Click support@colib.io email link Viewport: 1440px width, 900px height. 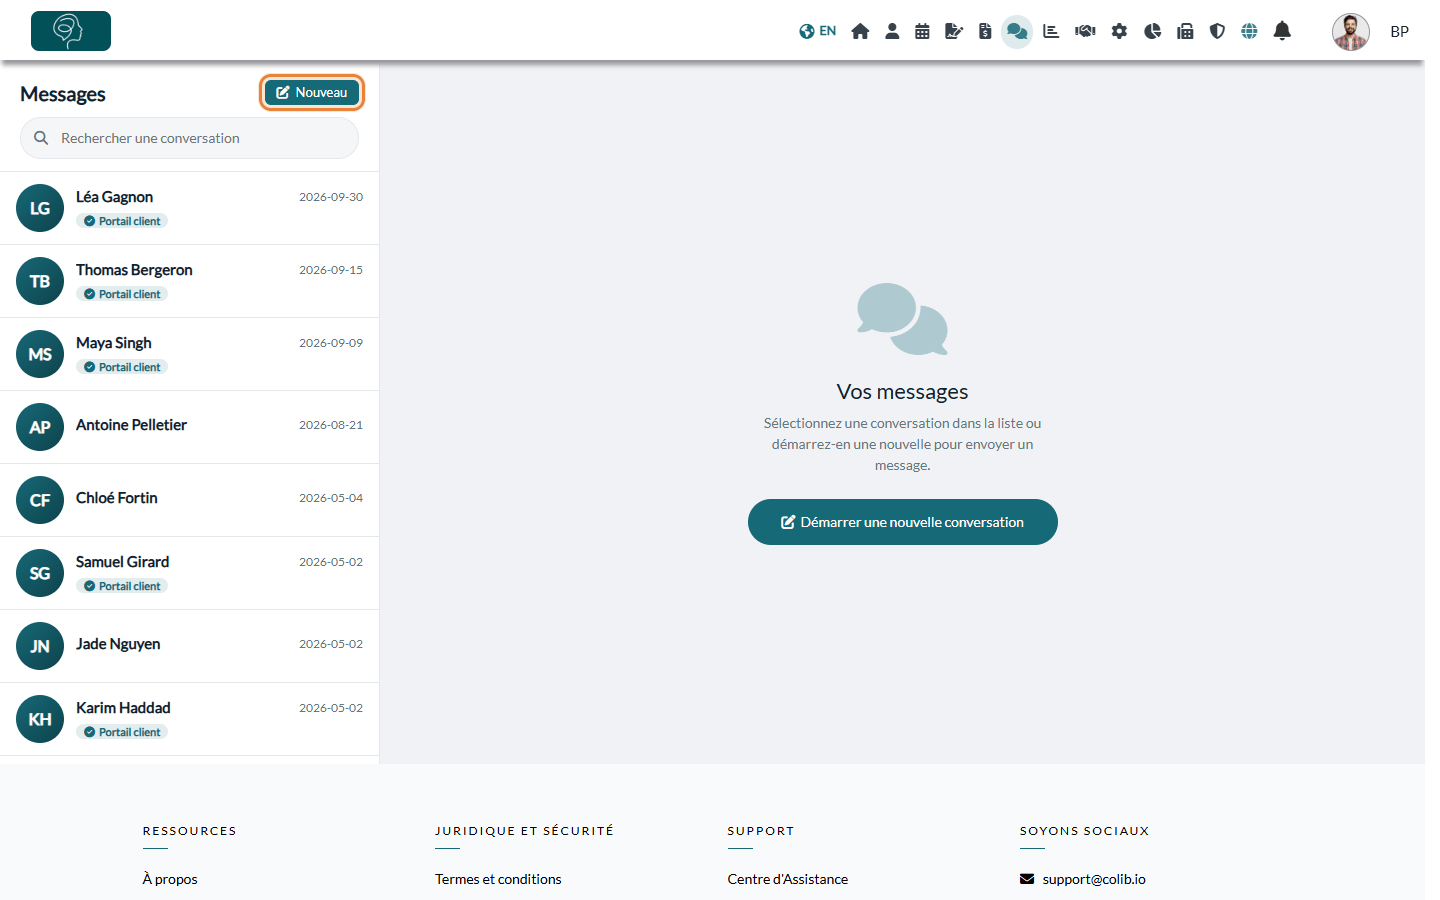pyautogui.click(x=1083, y=879)
